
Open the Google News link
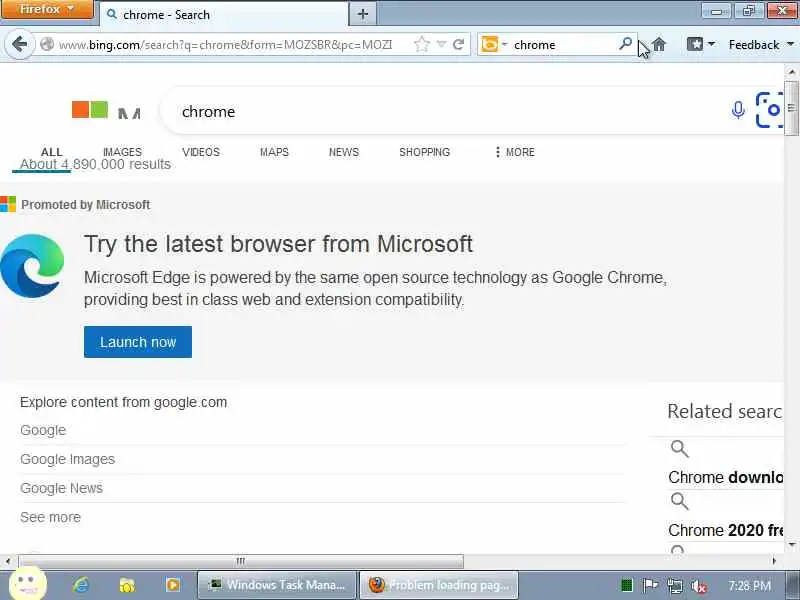(x=61, y=488)
